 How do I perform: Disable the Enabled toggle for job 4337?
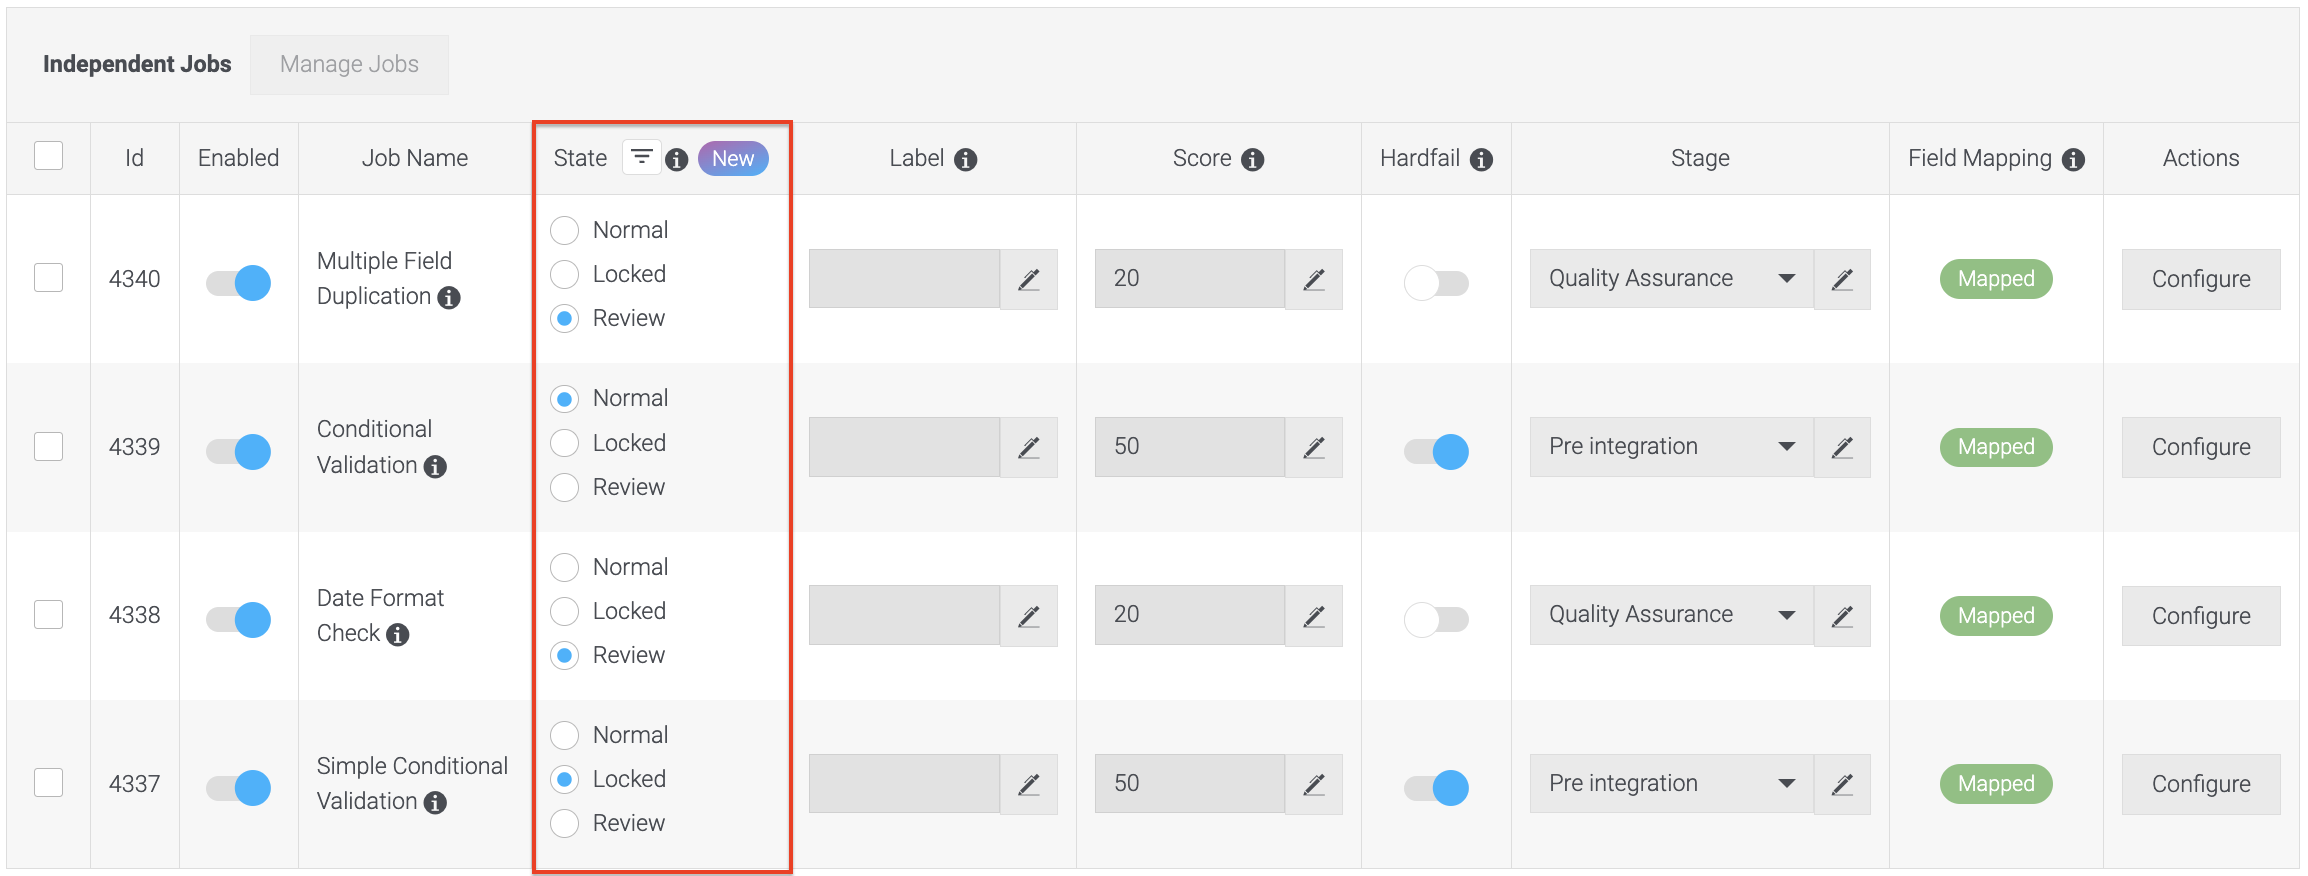pos(238,787)
